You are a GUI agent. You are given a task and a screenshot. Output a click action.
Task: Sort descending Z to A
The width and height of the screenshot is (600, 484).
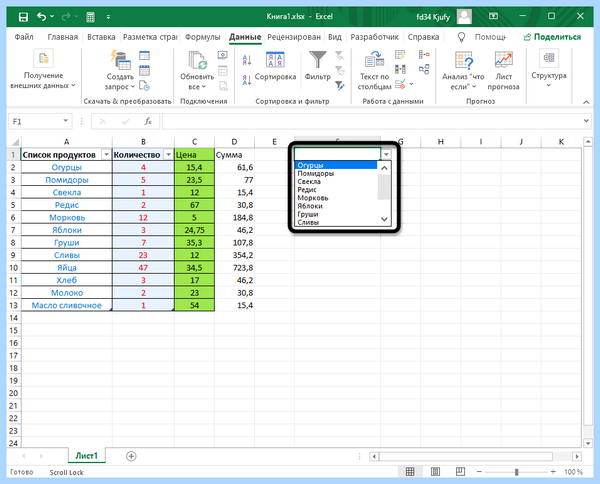(x=247, y=80)
